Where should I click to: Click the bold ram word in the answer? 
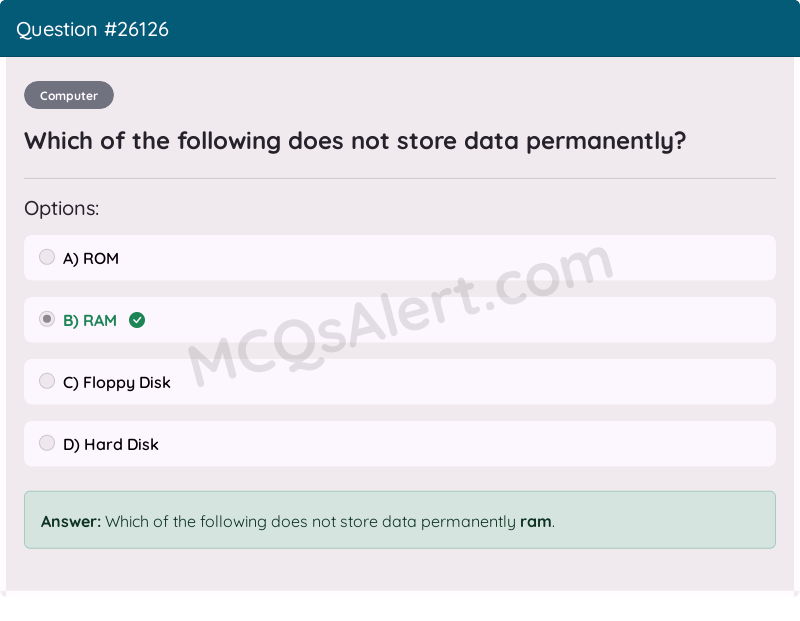(535, 521)
